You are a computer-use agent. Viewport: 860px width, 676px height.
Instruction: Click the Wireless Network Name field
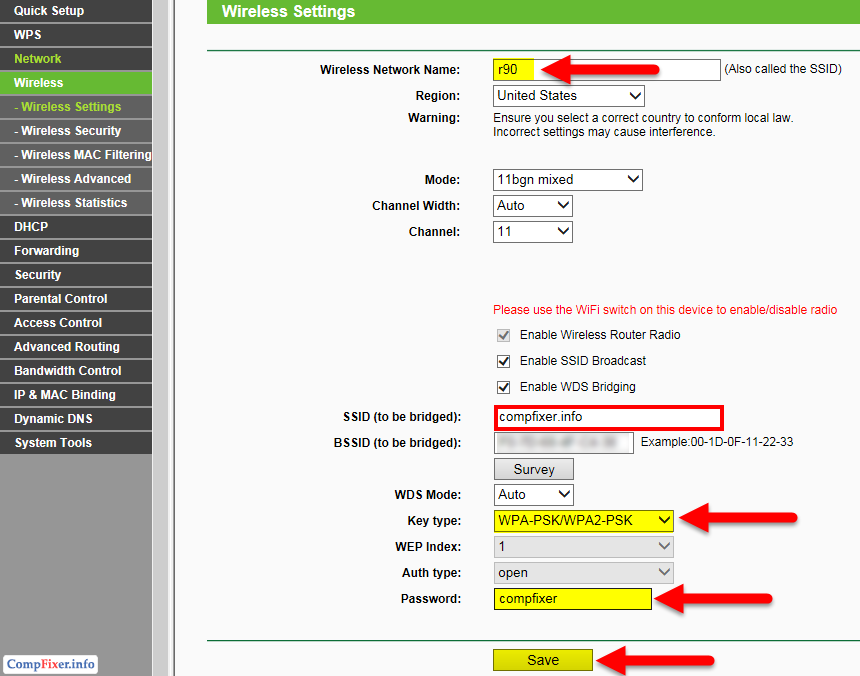pyautogui.click(x=606, y=70)
